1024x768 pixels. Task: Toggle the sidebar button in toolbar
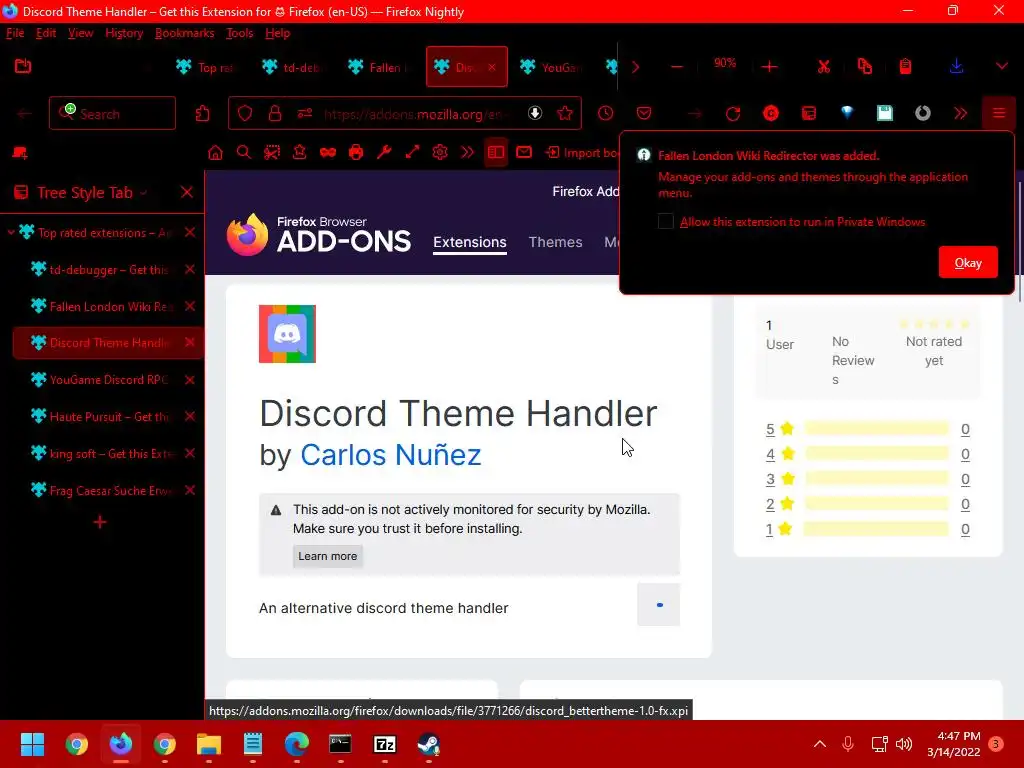pos(496,153)
